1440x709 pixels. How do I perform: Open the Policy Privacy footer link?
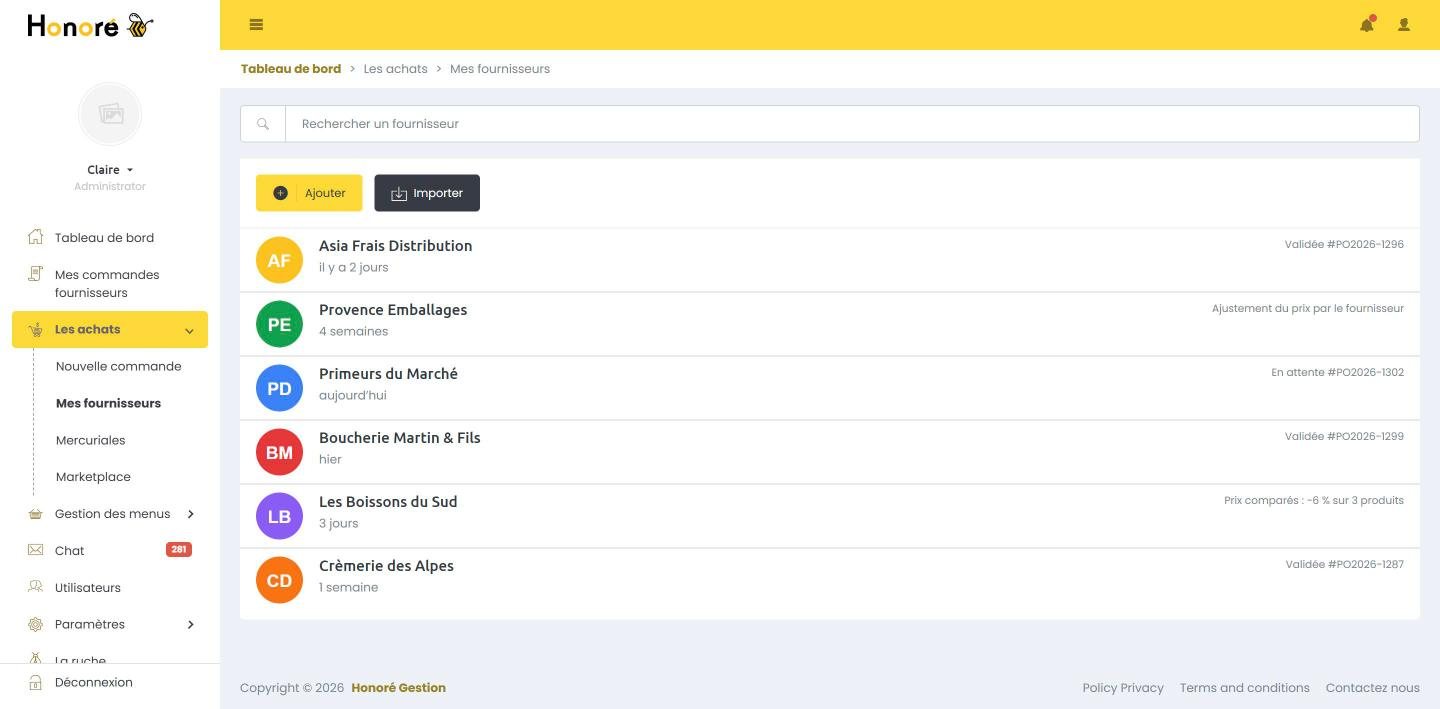click(1123, 688)
